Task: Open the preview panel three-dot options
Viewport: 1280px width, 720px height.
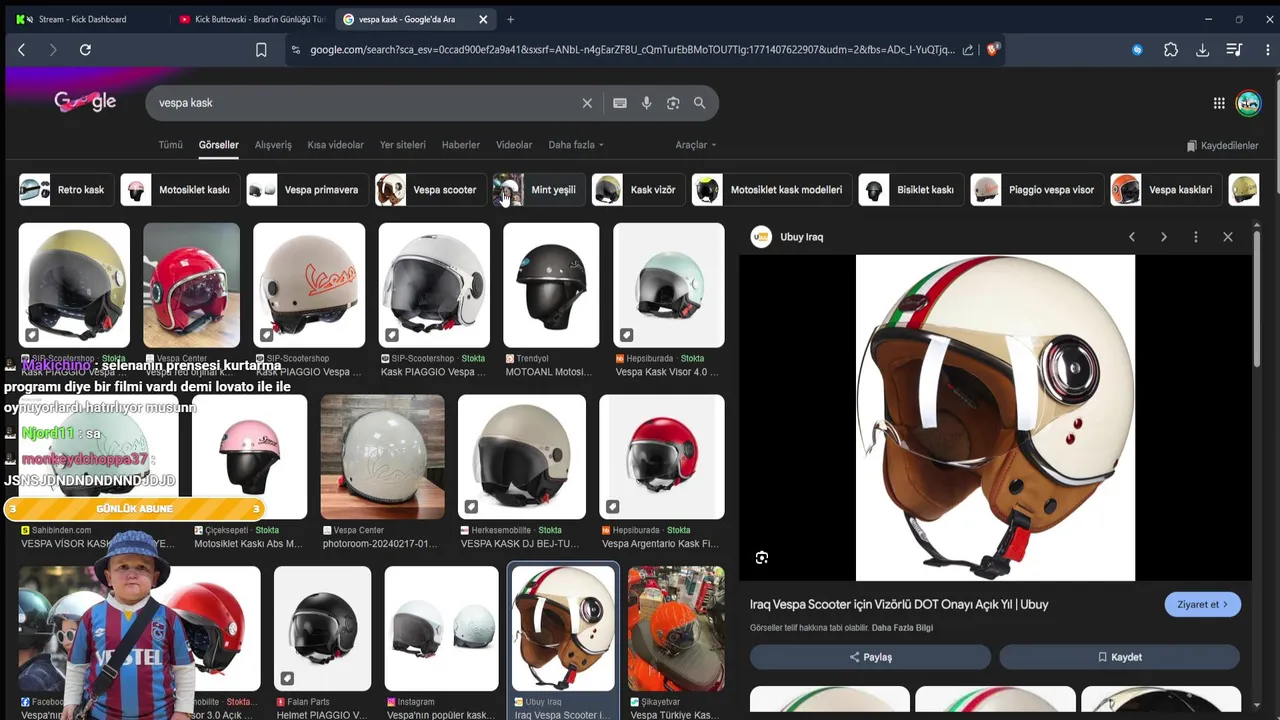Action: (1196, 237)
